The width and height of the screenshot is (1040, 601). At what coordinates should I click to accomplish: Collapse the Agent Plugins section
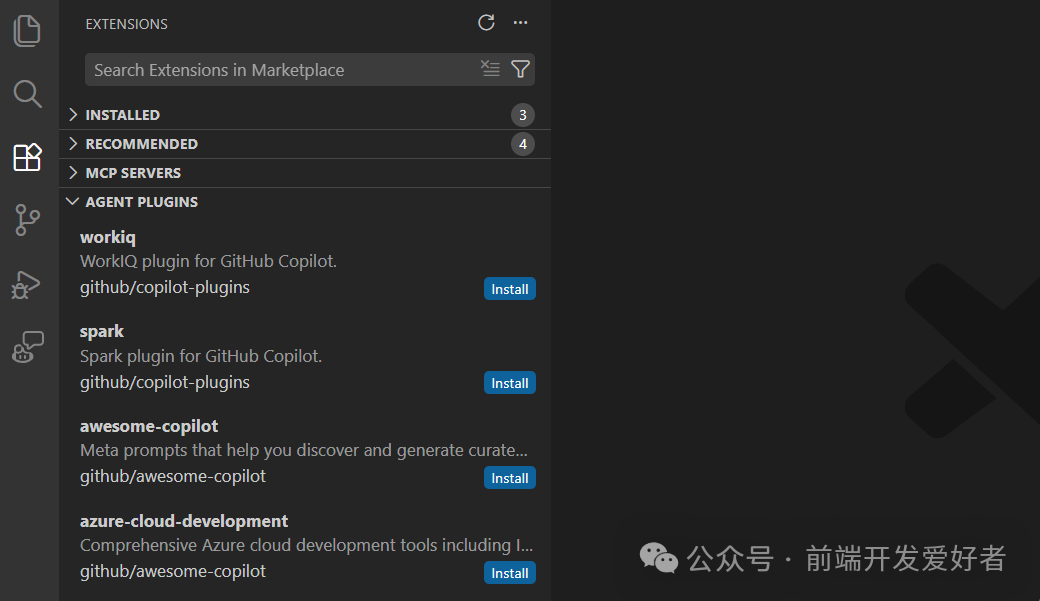pyautogui.click(x=141, y=202)
